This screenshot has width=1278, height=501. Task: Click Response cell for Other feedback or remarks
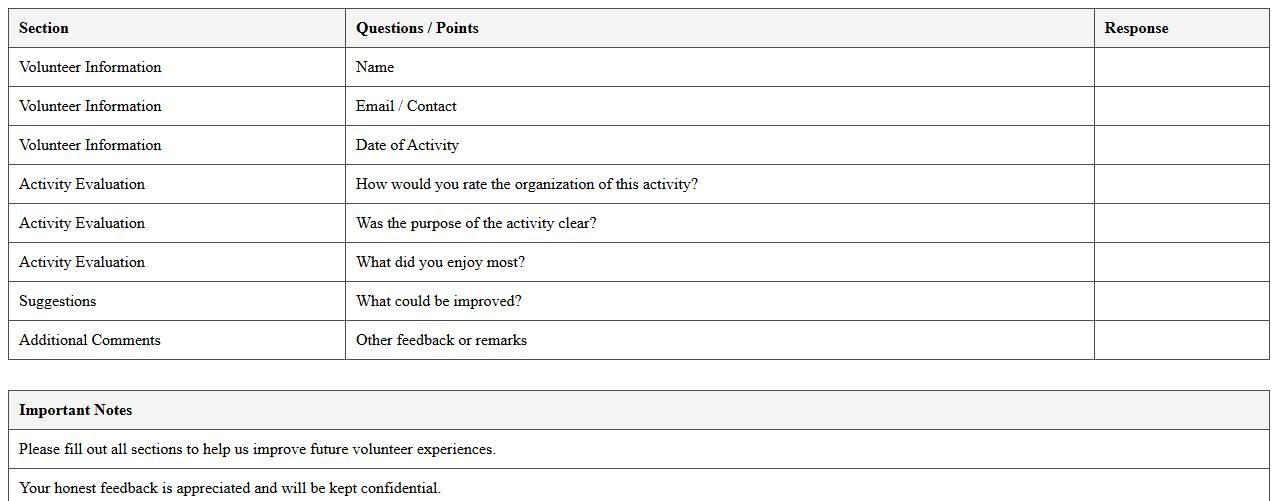pos(1181,340)
